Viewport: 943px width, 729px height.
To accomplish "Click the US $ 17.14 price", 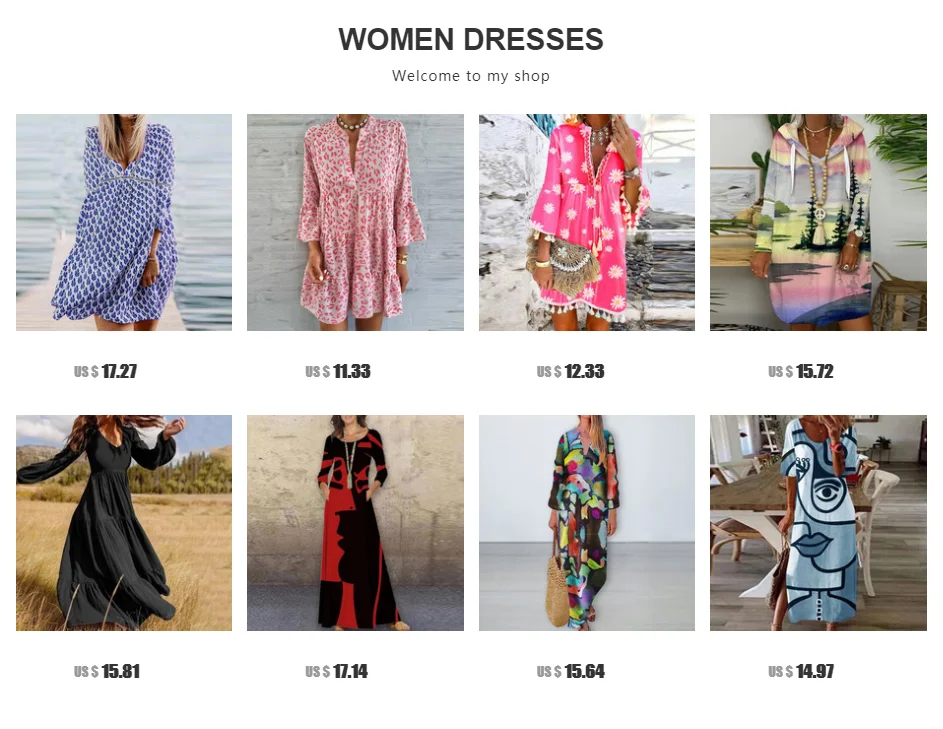I will click(x=337, y=671).
